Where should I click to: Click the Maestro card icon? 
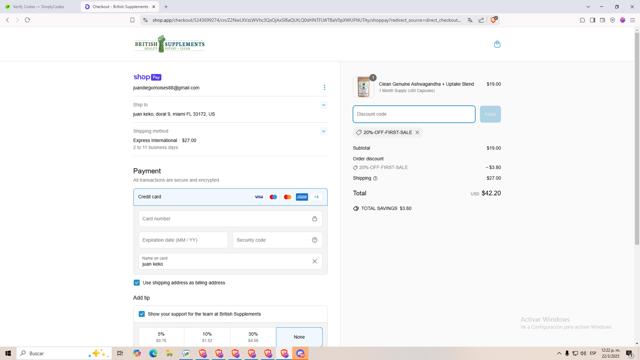(273, 197)
